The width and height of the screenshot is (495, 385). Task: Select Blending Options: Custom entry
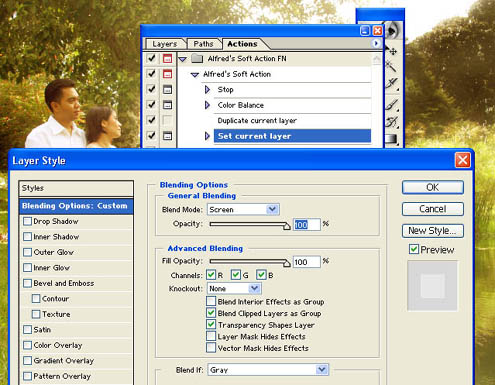[x=76, y=206]
